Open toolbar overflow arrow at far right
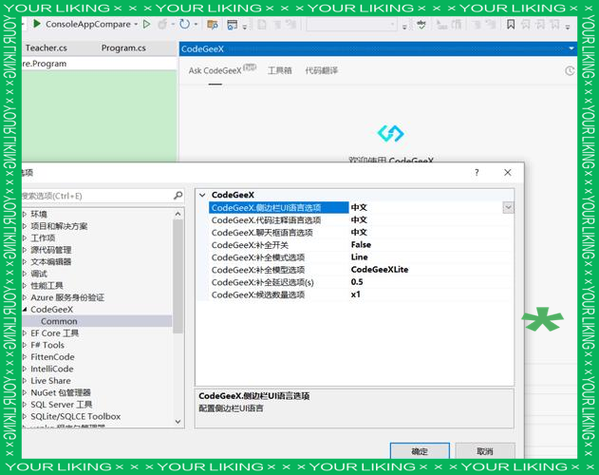This screenshot has height=475, width=599. [x=568, y=26]
